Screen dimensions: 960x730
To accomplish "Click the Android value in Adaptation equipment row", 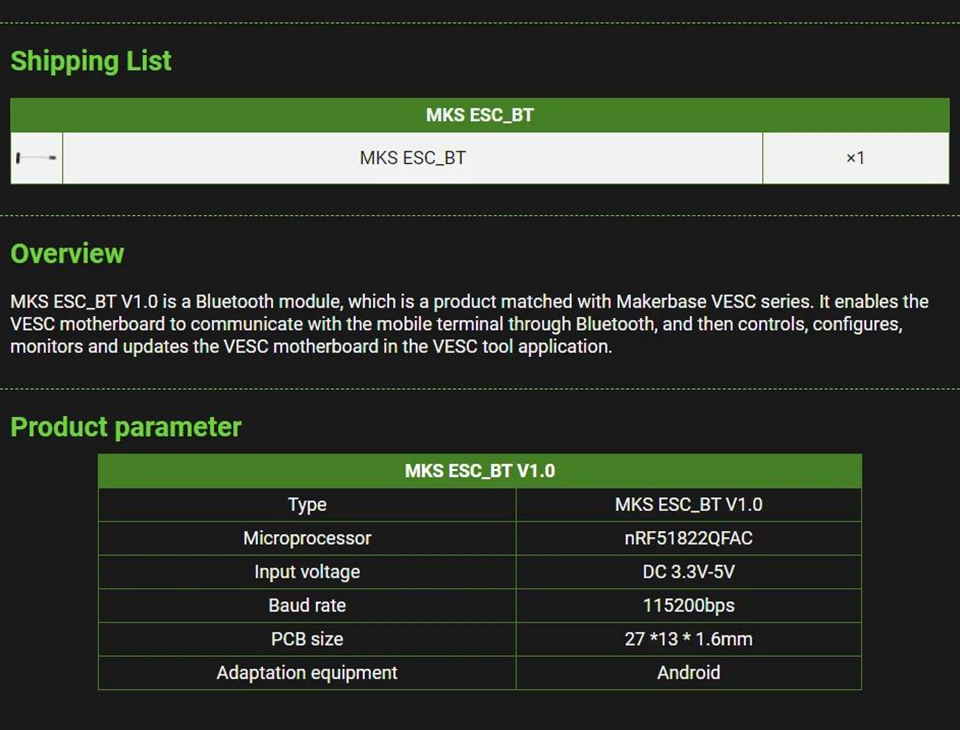I will coord(688,673).
